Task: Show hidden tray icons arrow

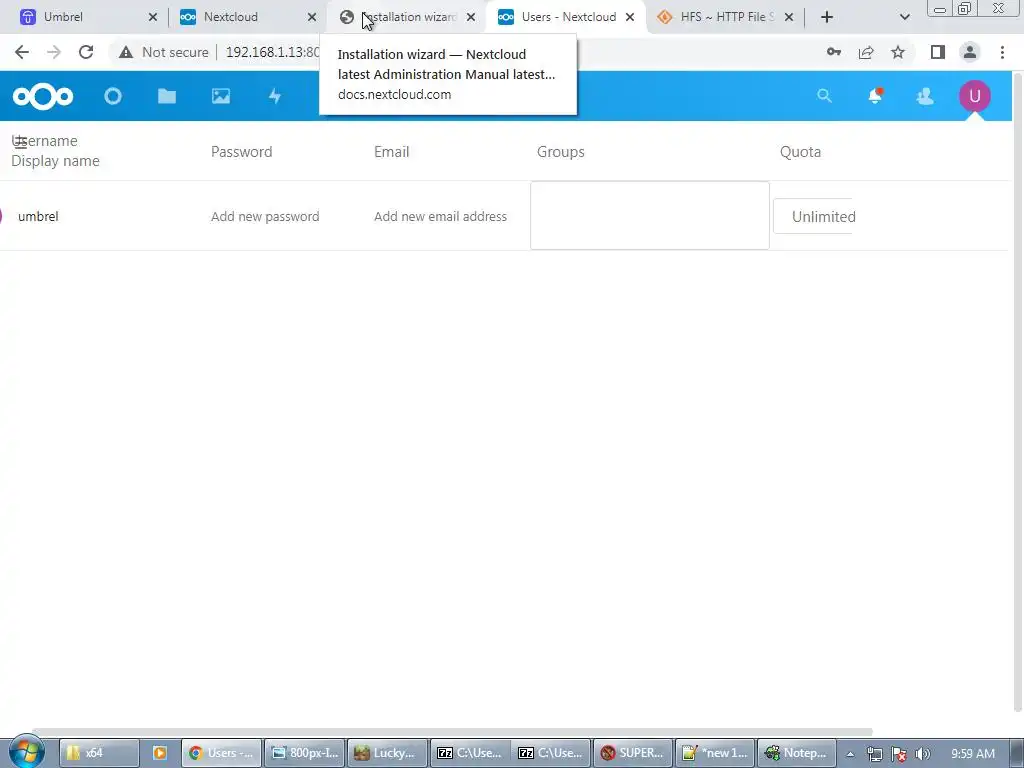Action: pos(850,754)
